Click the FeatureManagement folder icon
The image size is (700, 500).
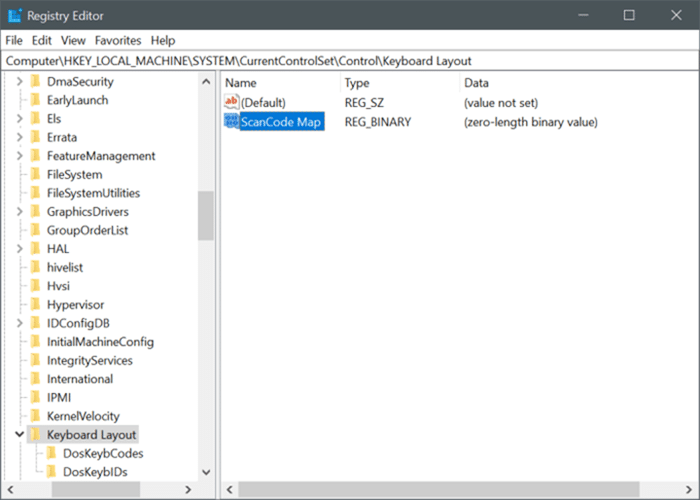(x=35, y=156)
